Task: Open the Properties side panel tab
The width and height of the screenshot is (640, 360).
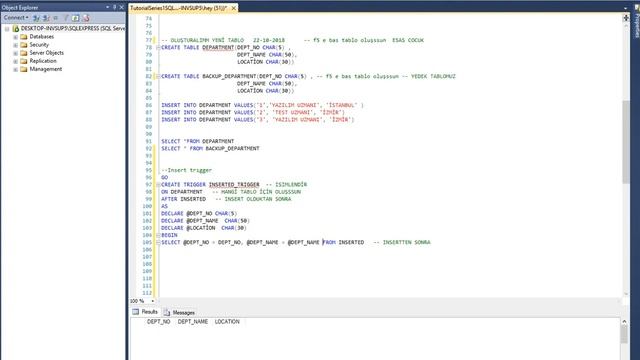Action: (x=636, y=25)
